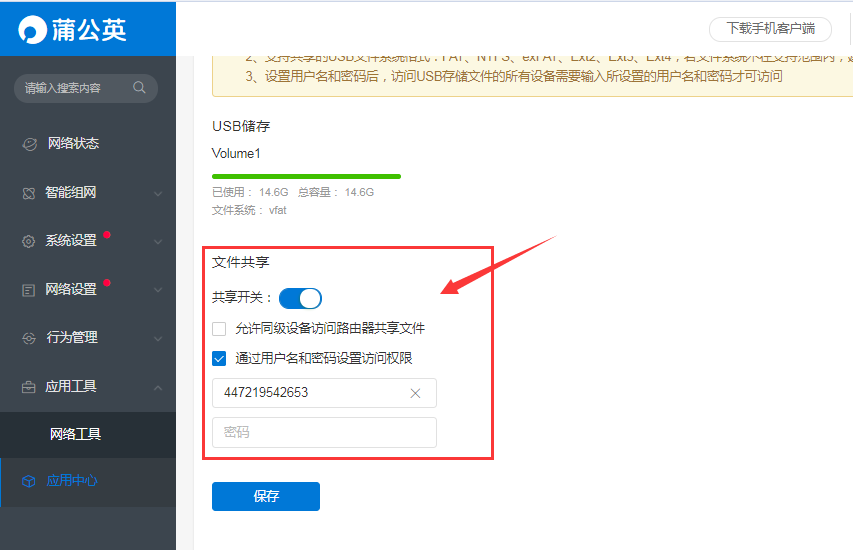
Task: Click the 网络状态 planet icon
Action: click(x=29, y=144)
